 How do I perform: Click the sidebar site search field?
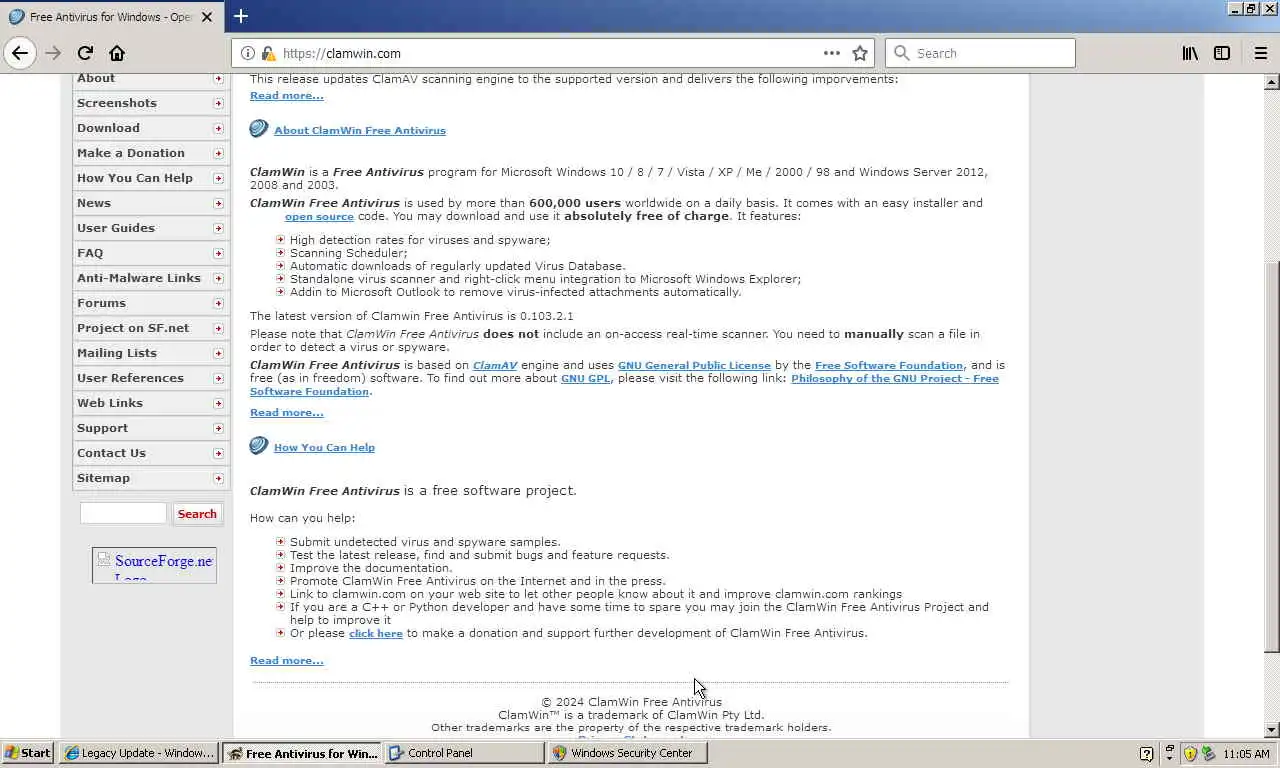[x=123, y=513]
